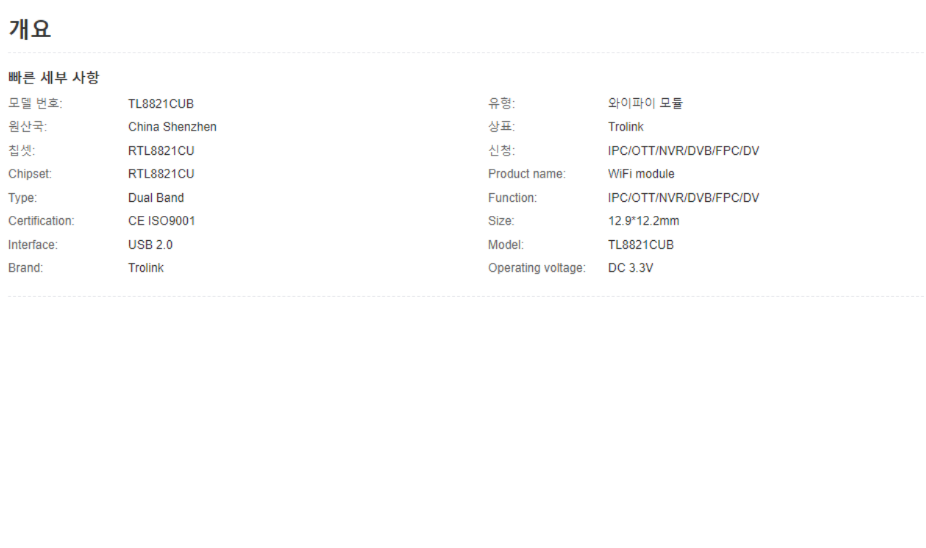Click the 'Operating voltage:' label
Image resolution: width=926 pixels, height=548 pixels.
pyautogui.click(x=537, y=268)
